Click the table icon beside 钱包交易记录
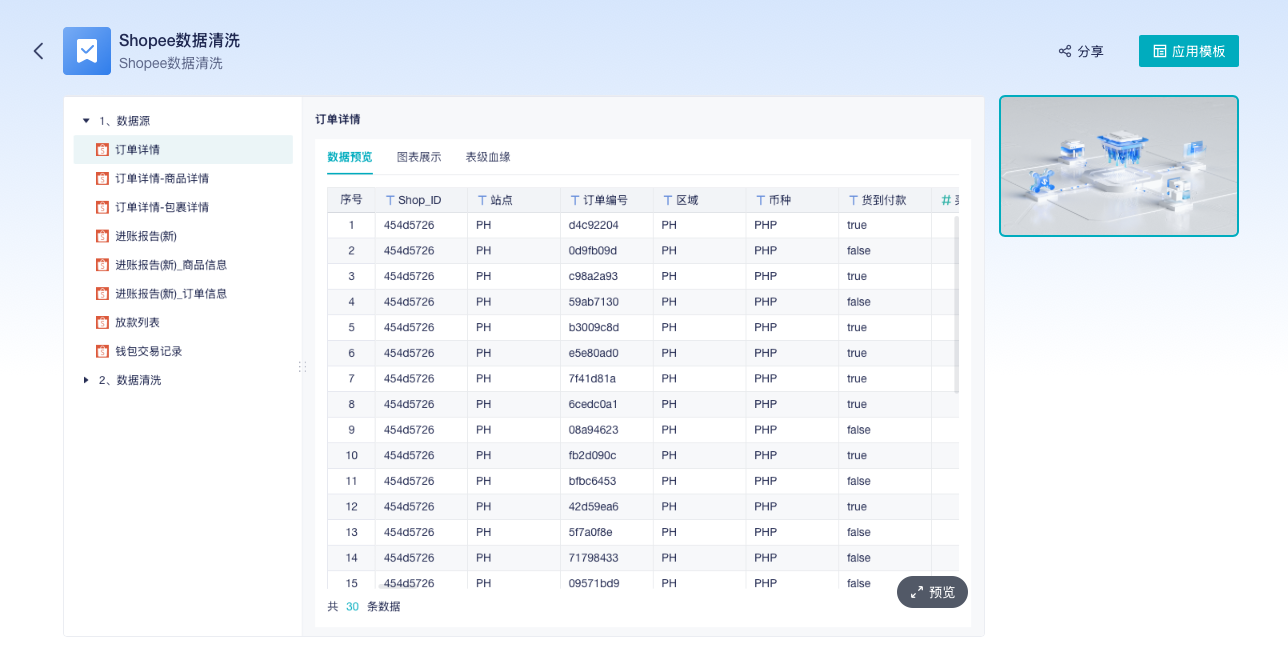Screen dimensions: 1288x656 [102, 352]
